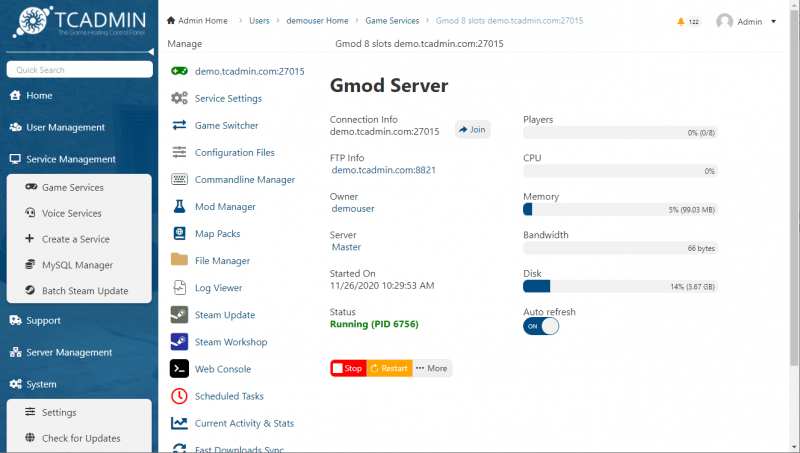Click the Mod Manager flask icon
This screenshot has height=453, width=800.
(179, 206)
